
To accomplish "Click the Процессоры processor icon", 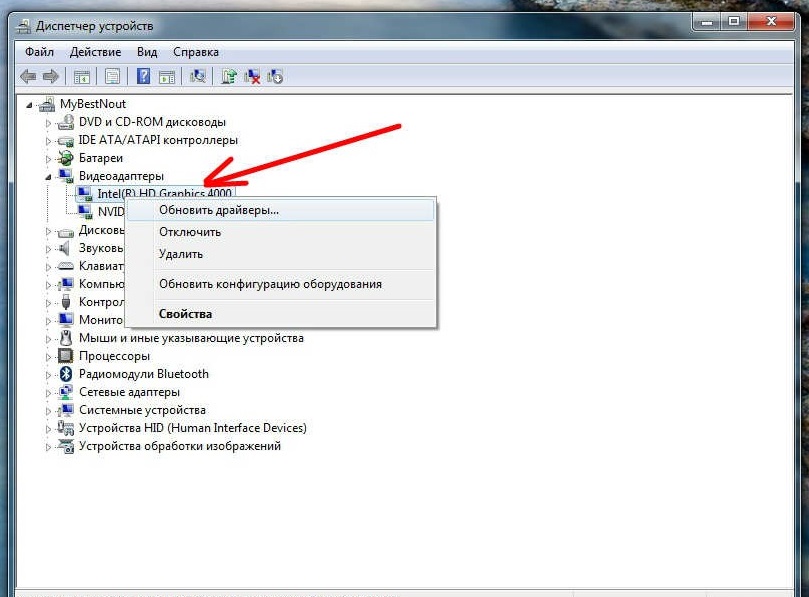I will coord(66,356).
